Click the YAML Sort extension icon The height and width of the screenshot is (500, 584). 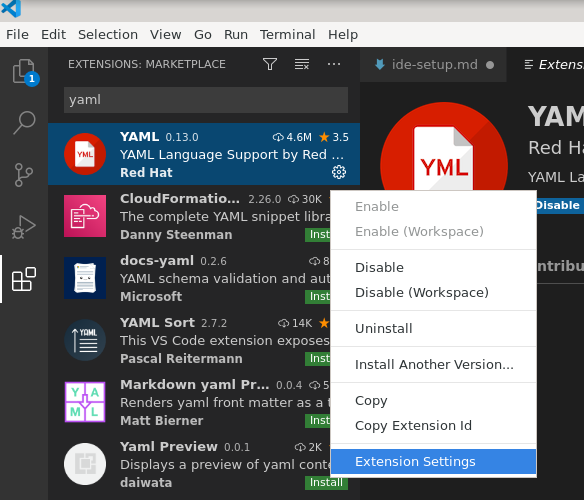(85, 340)
